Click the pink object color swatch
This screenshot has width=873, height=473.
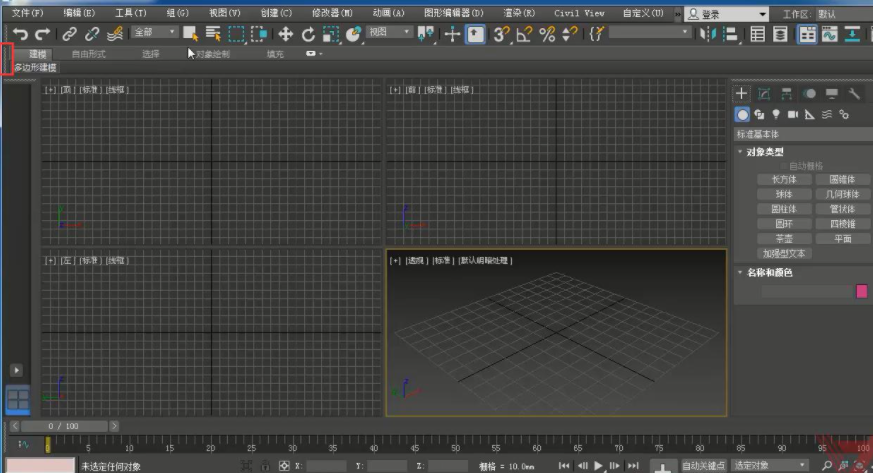coord(861,291)
